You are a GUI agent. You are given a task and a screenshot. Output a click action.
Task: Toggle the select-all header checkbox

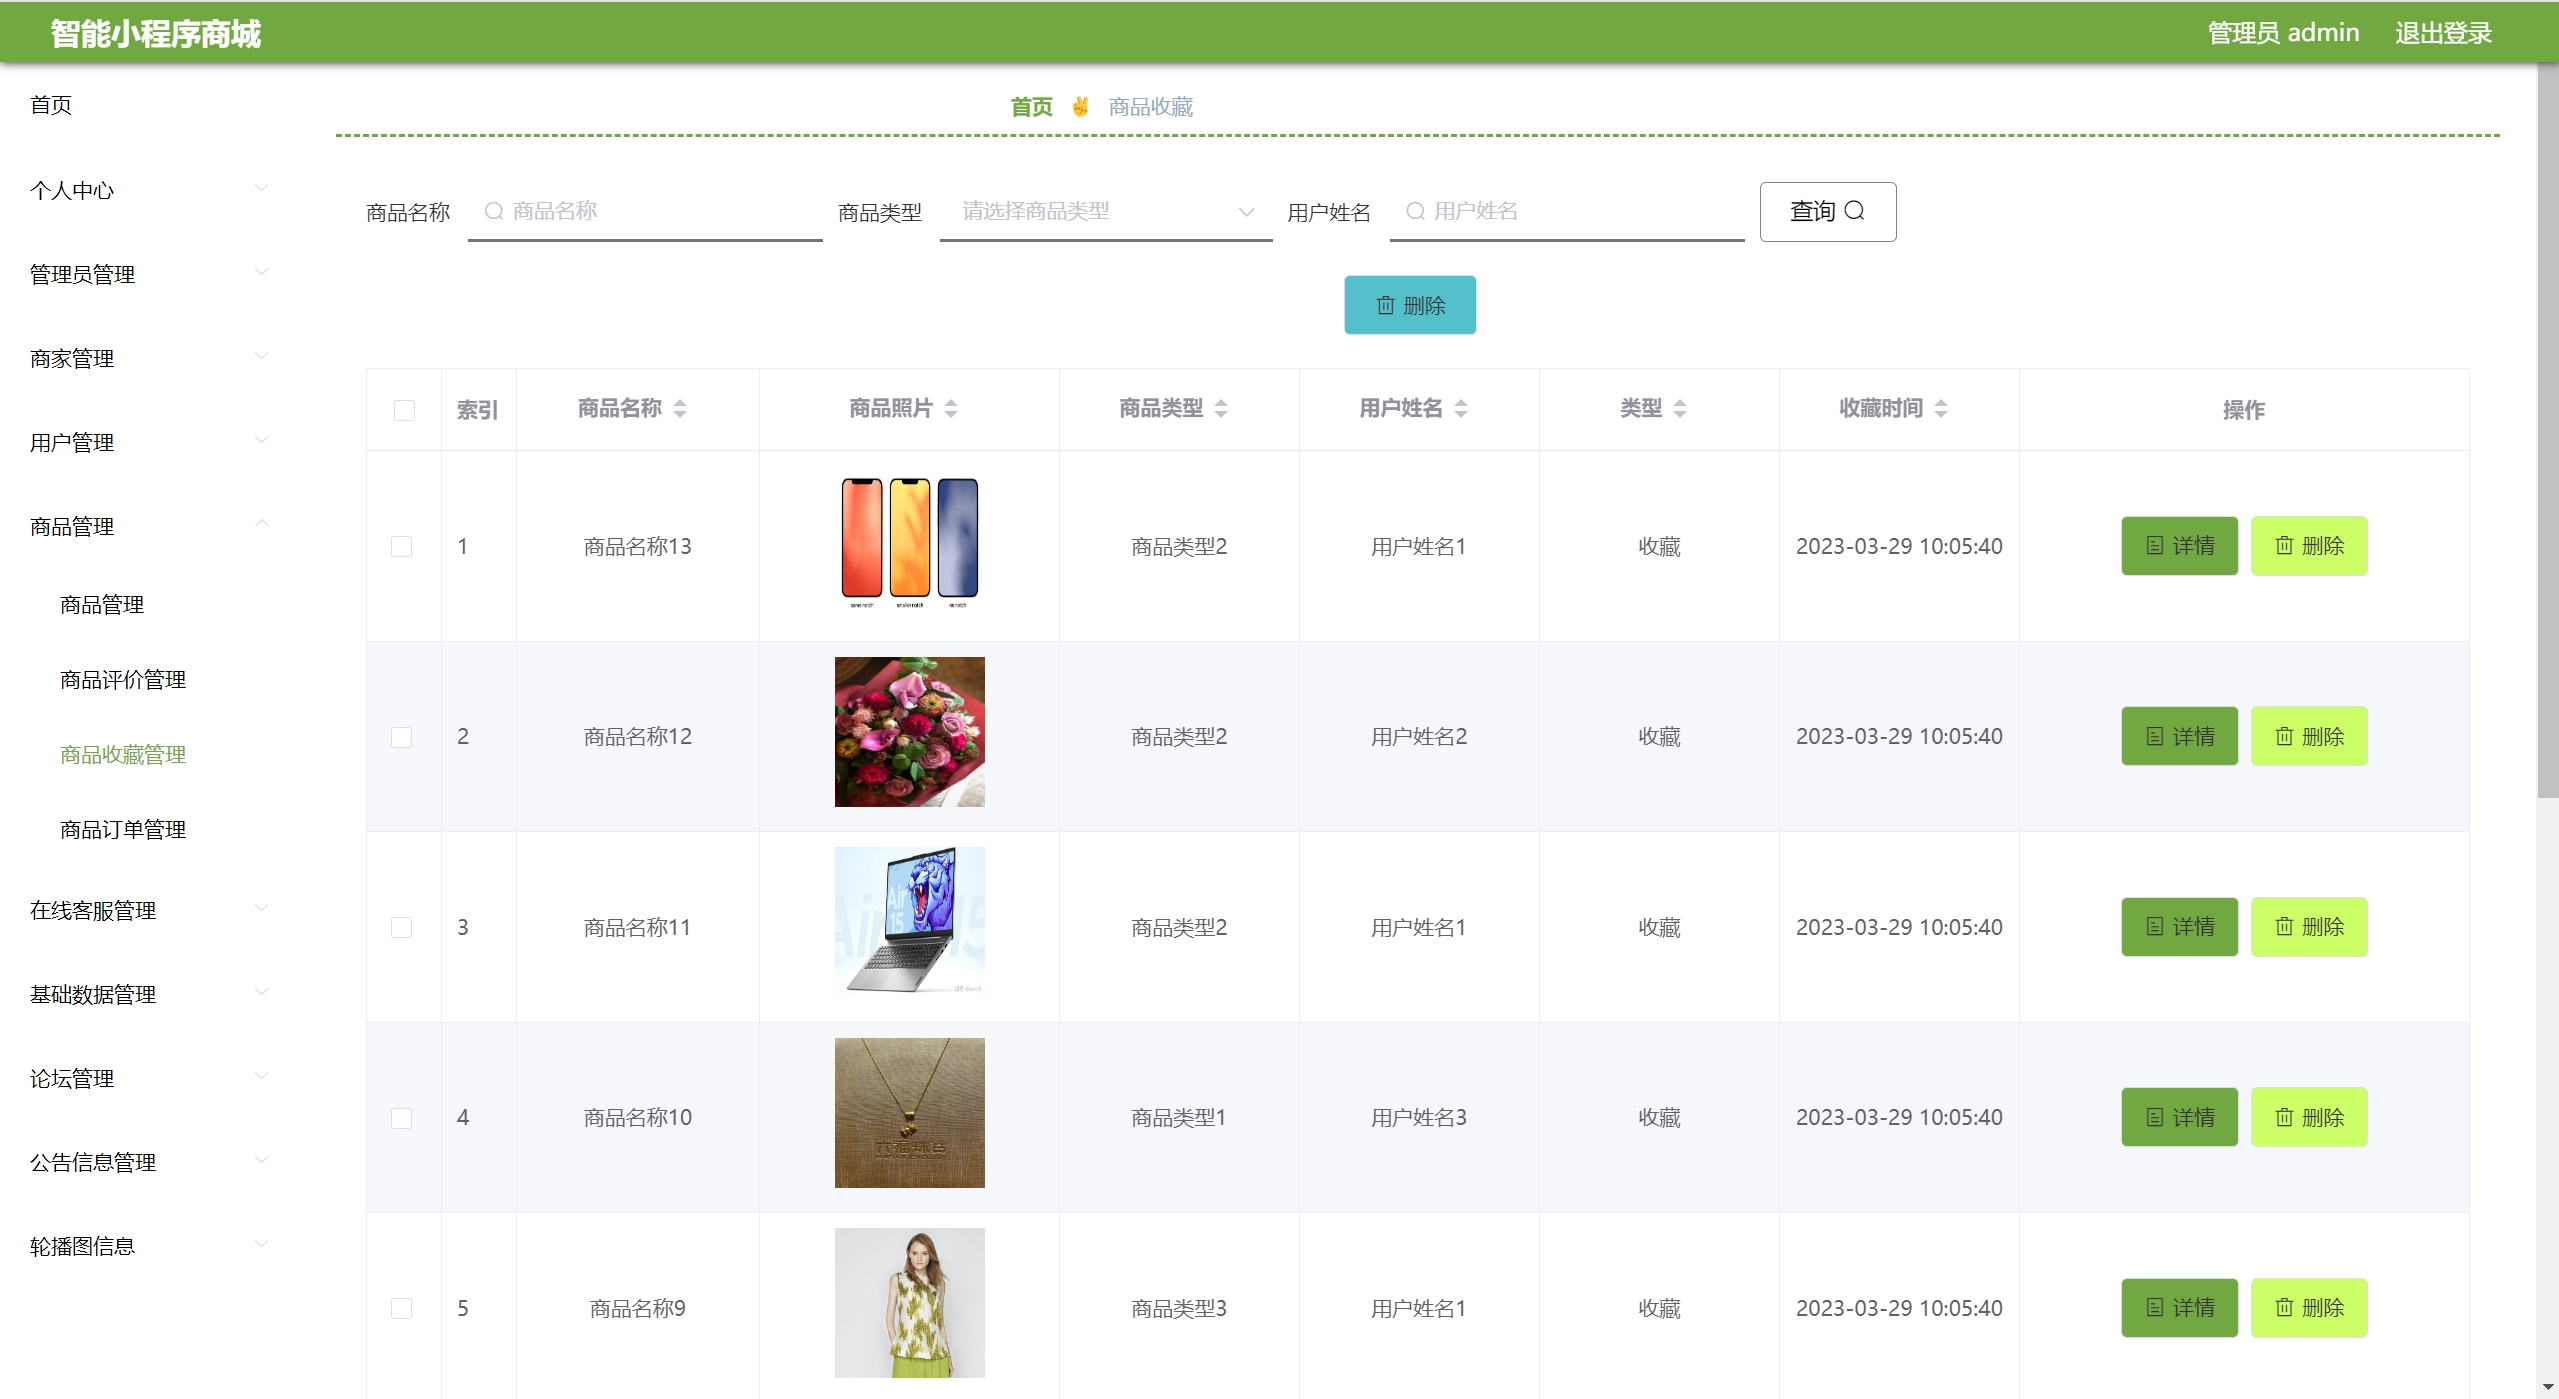(404, 410)
